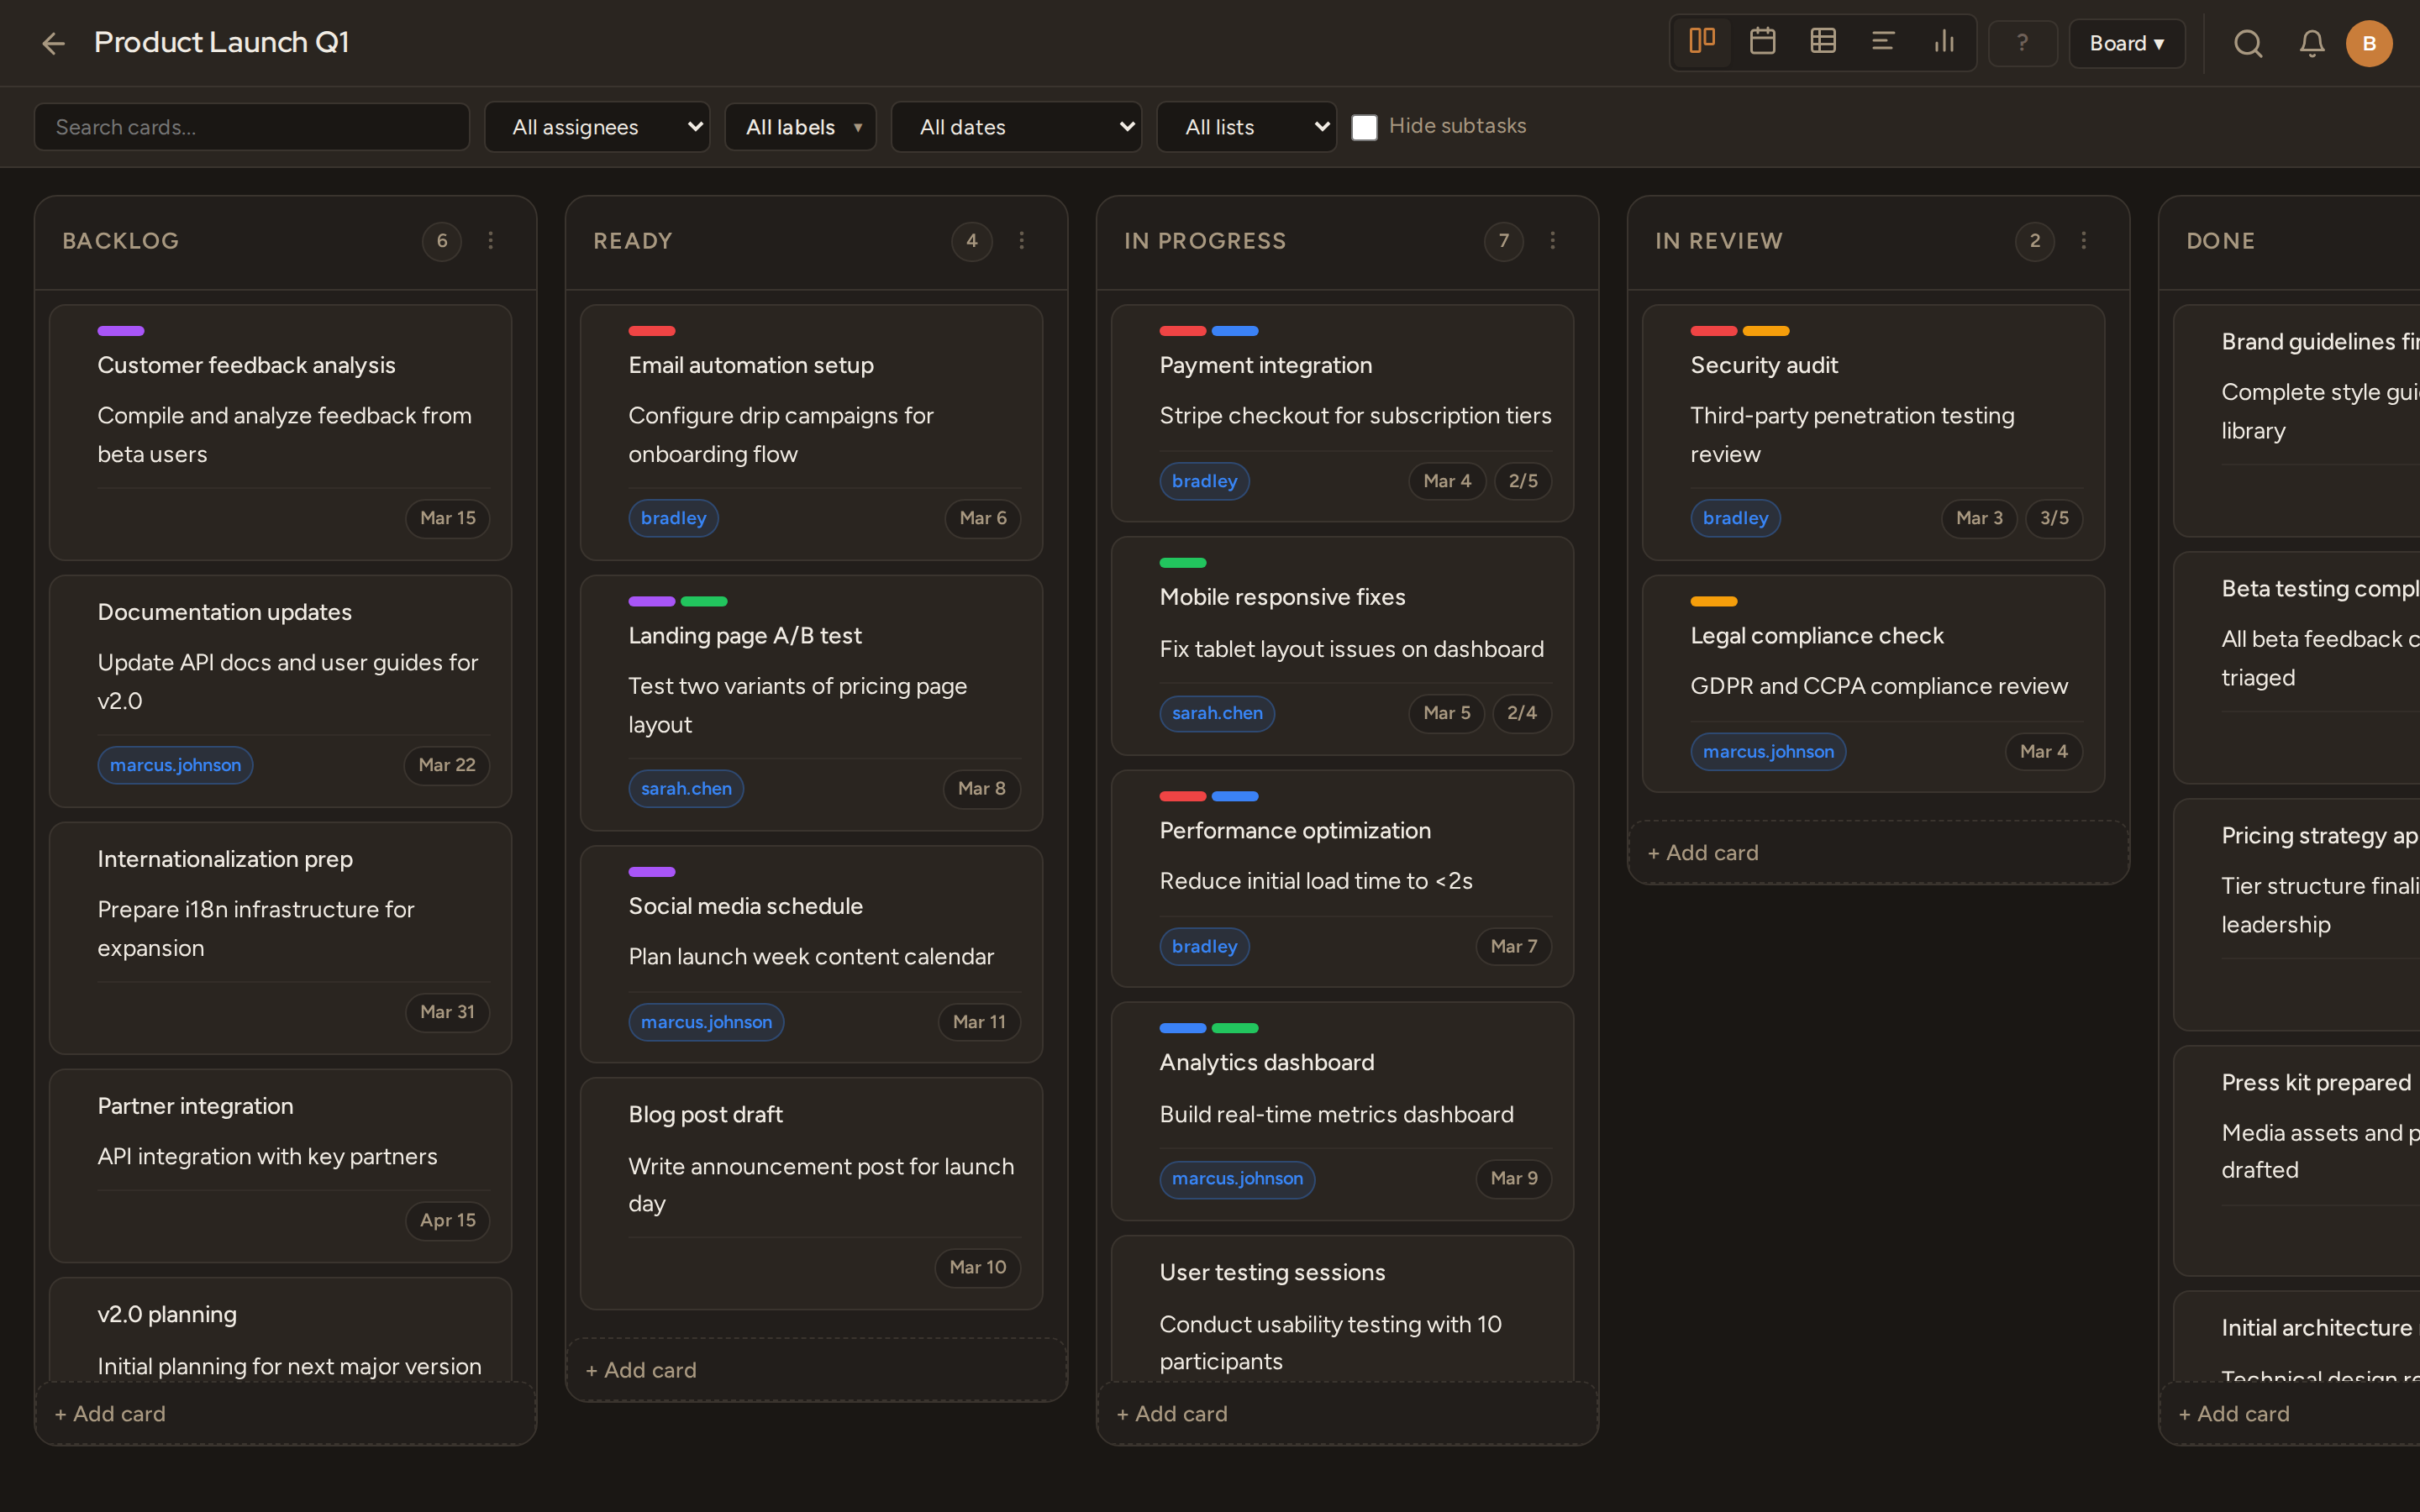Image resolution: width=2420 pixels, height=1512 pixels.
Task: Click the red label on Payment integration
Action: click(1182, 331)
